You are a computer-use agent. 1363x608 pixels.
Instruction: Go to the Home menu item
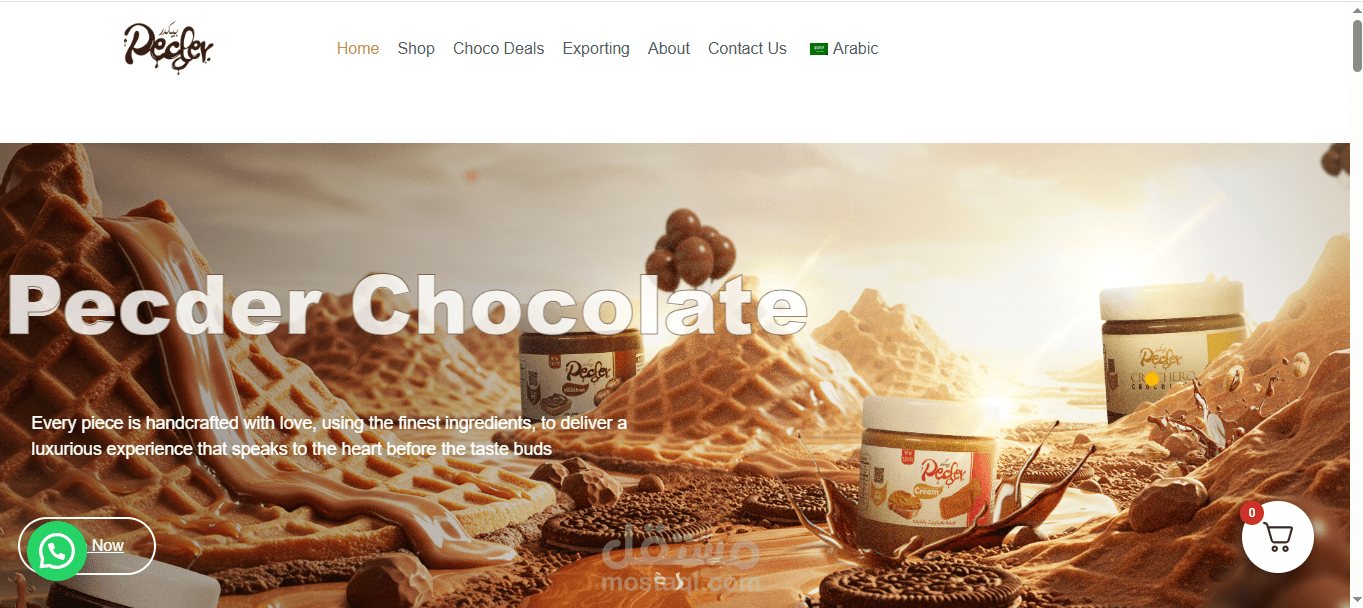[x=358, y=48]
